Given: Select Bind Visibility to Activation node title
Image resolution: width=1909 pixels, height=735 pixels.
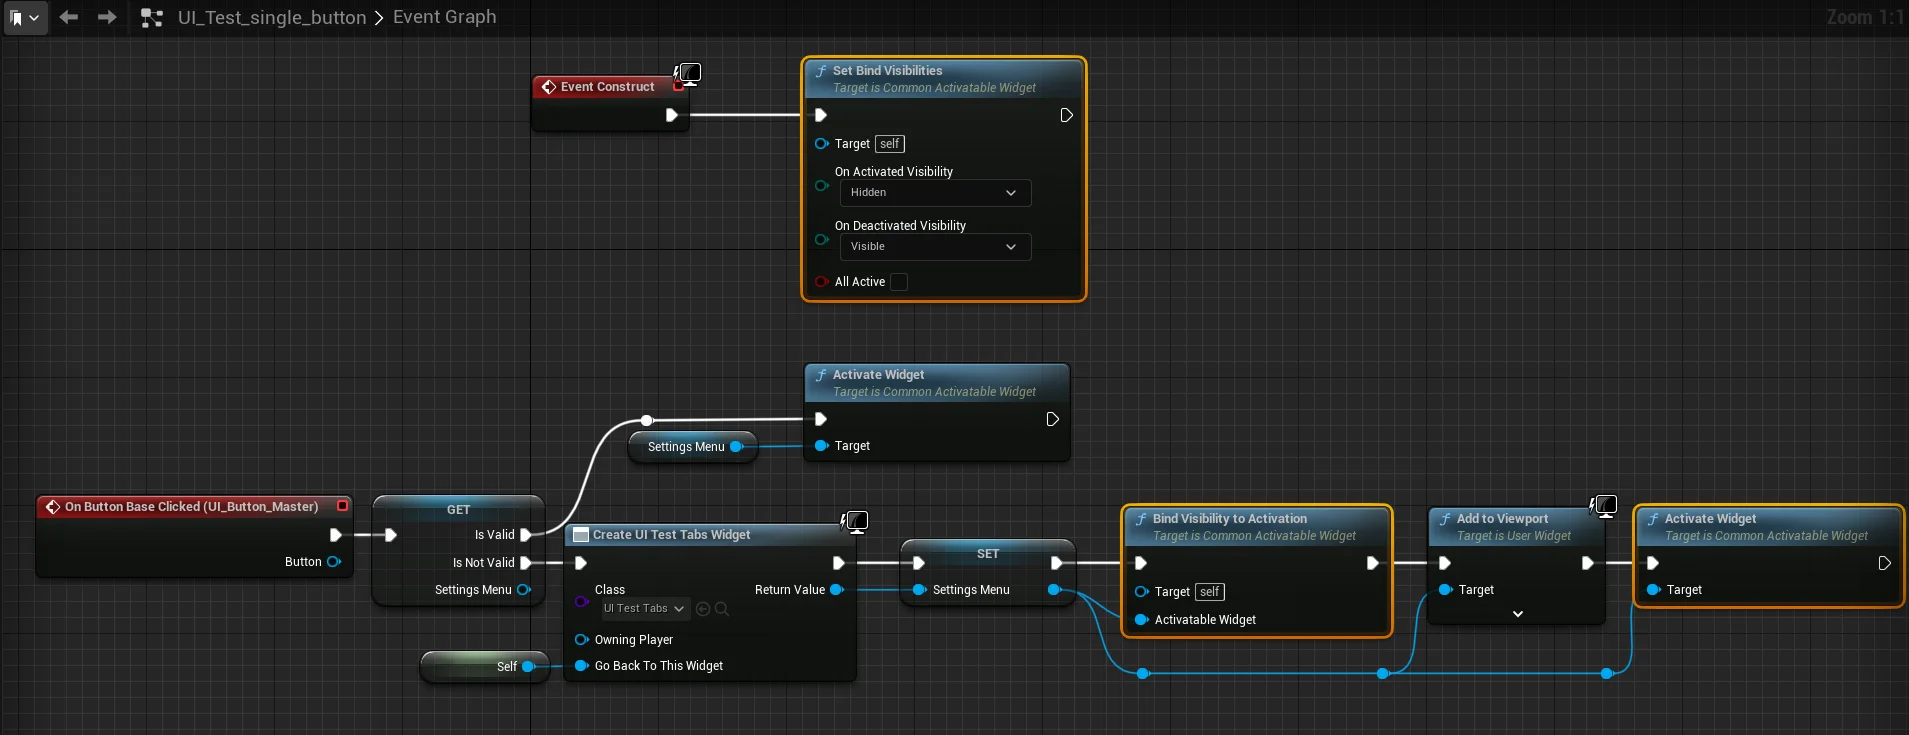Looking at the screenshot, I should click(x=1229, y=519).
